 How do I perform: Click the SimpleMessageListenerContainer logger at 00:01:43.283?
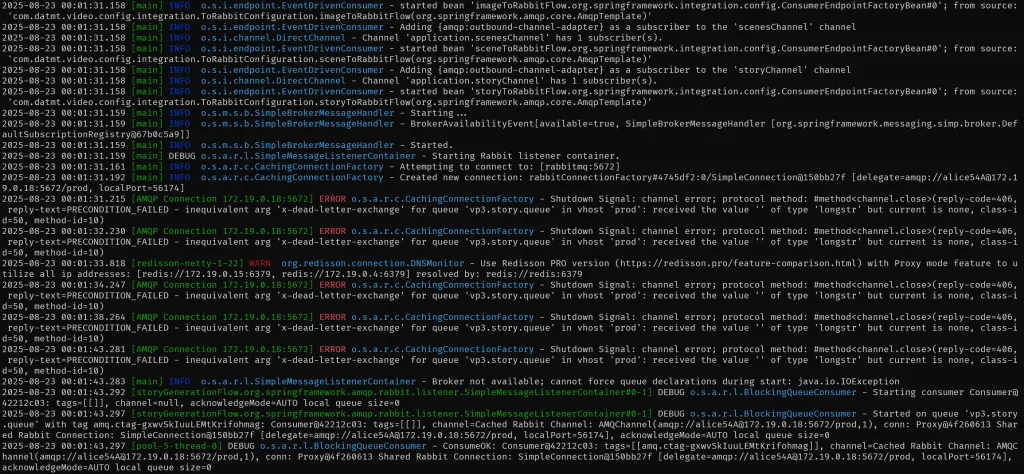tap(308, 381)
